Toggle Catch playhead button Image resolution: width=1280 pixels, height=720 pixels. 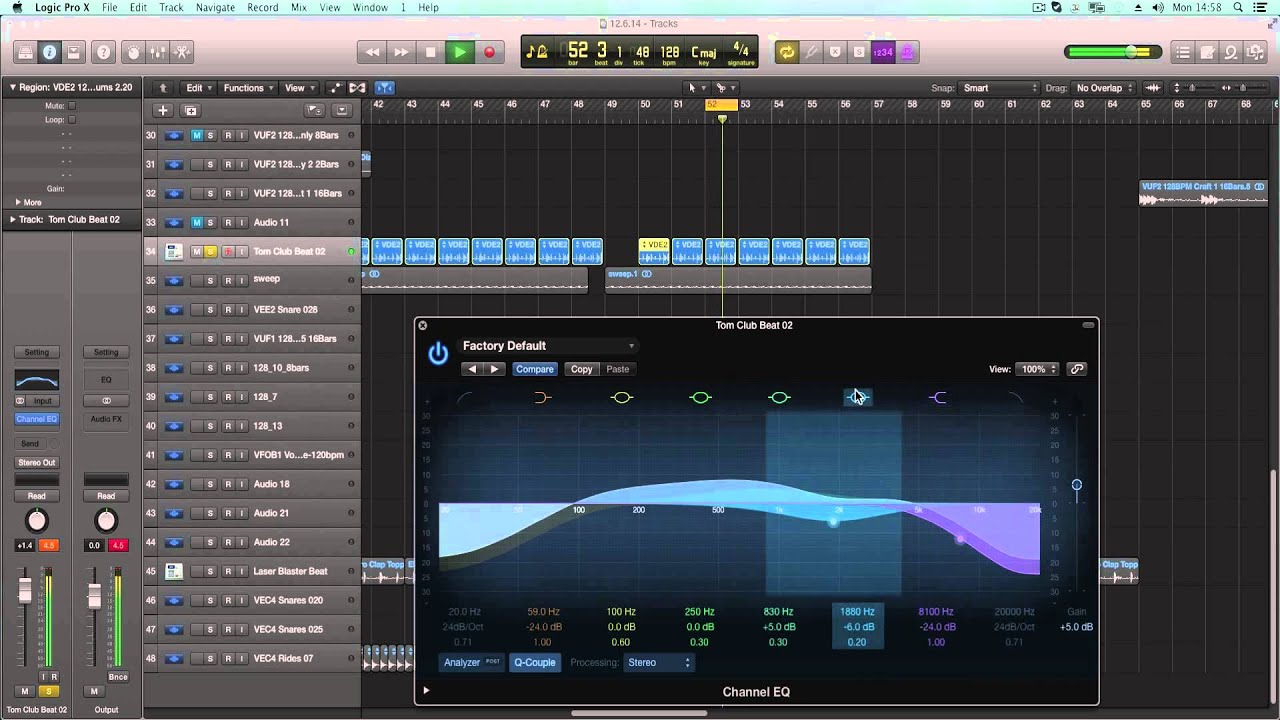click(384, 88)
